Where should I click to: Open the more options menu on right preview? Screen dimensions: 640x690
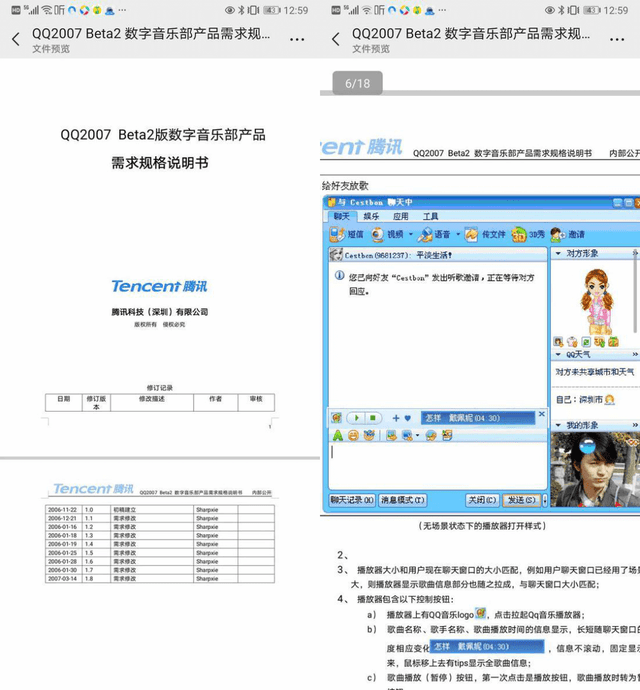tap(617, 40)
